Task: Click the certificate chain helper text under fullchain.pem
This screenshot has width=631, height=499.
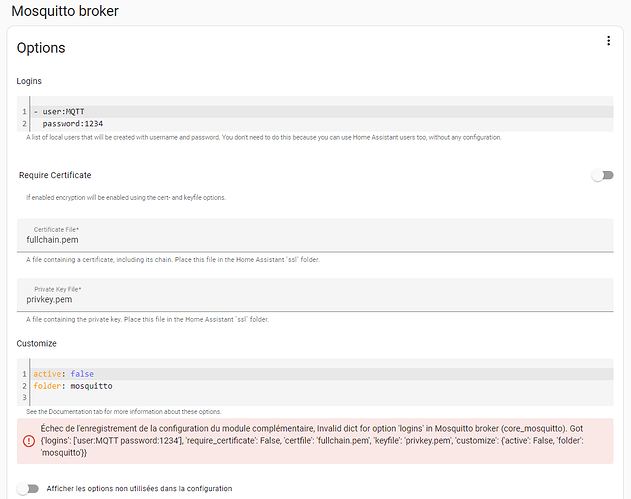Action: 173,260
